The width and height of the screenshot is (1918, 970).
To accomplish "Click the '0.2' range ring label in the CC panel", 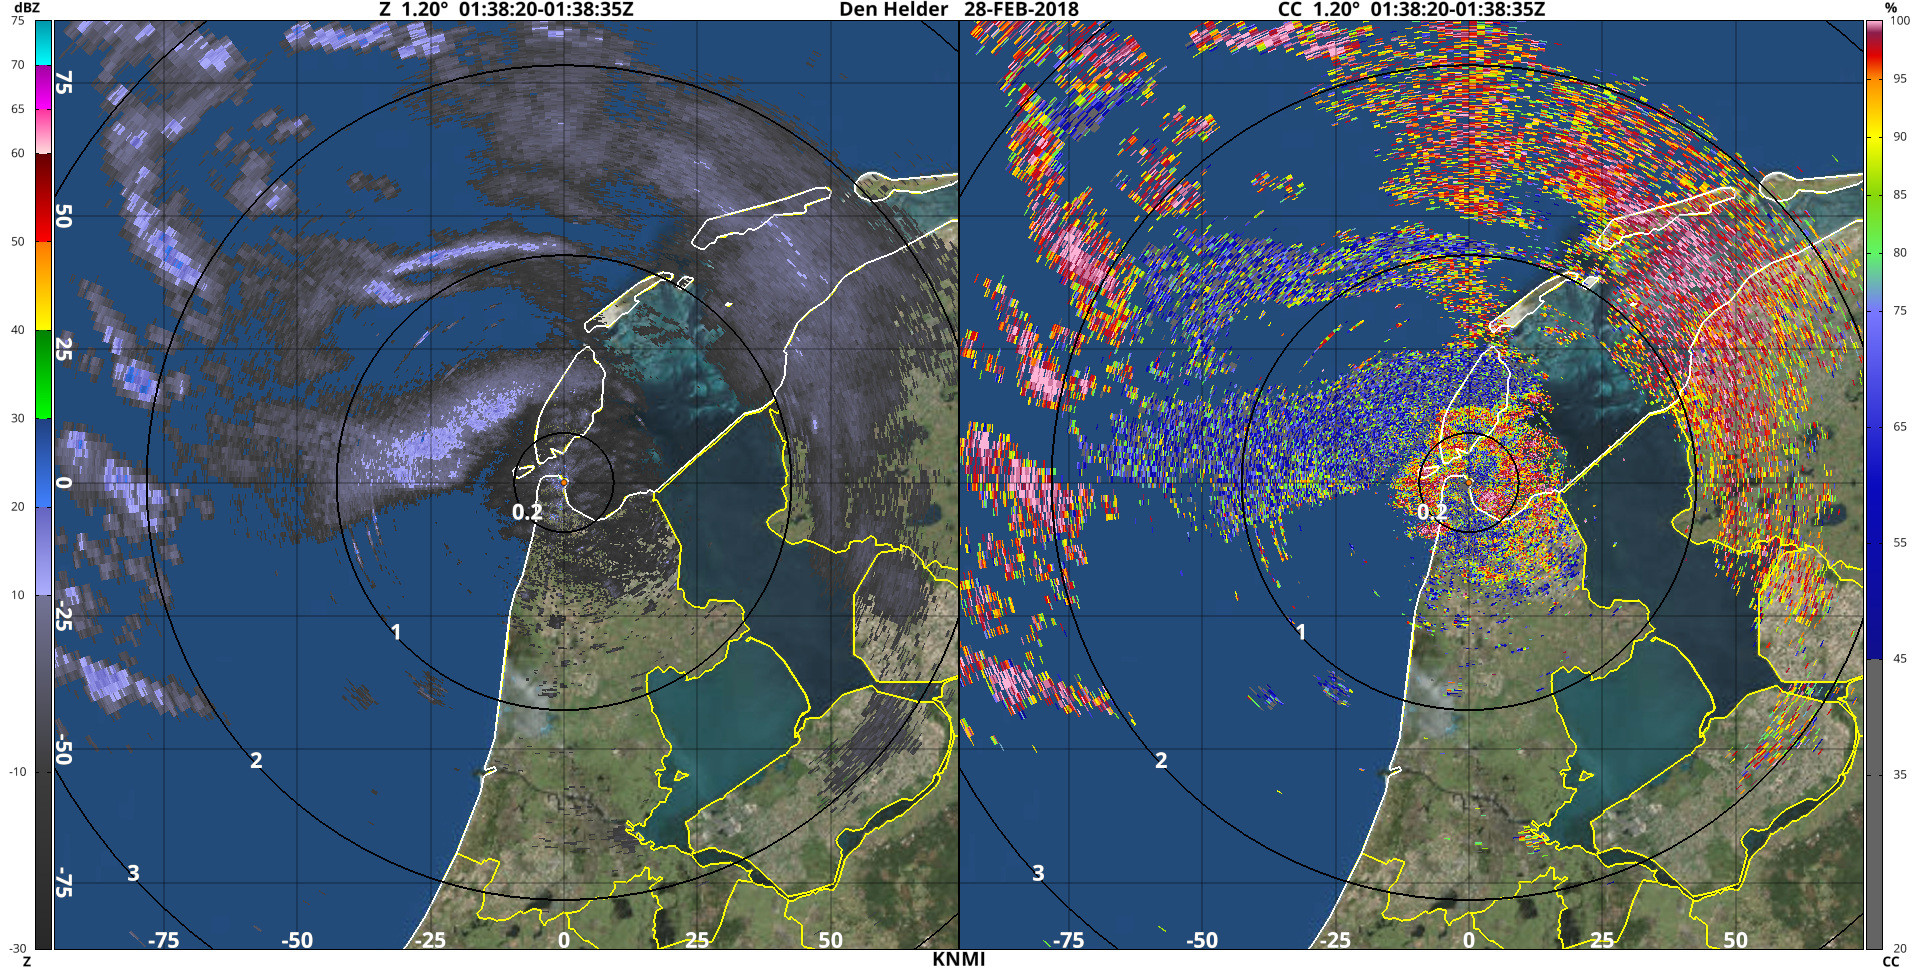I will 1432,512.
